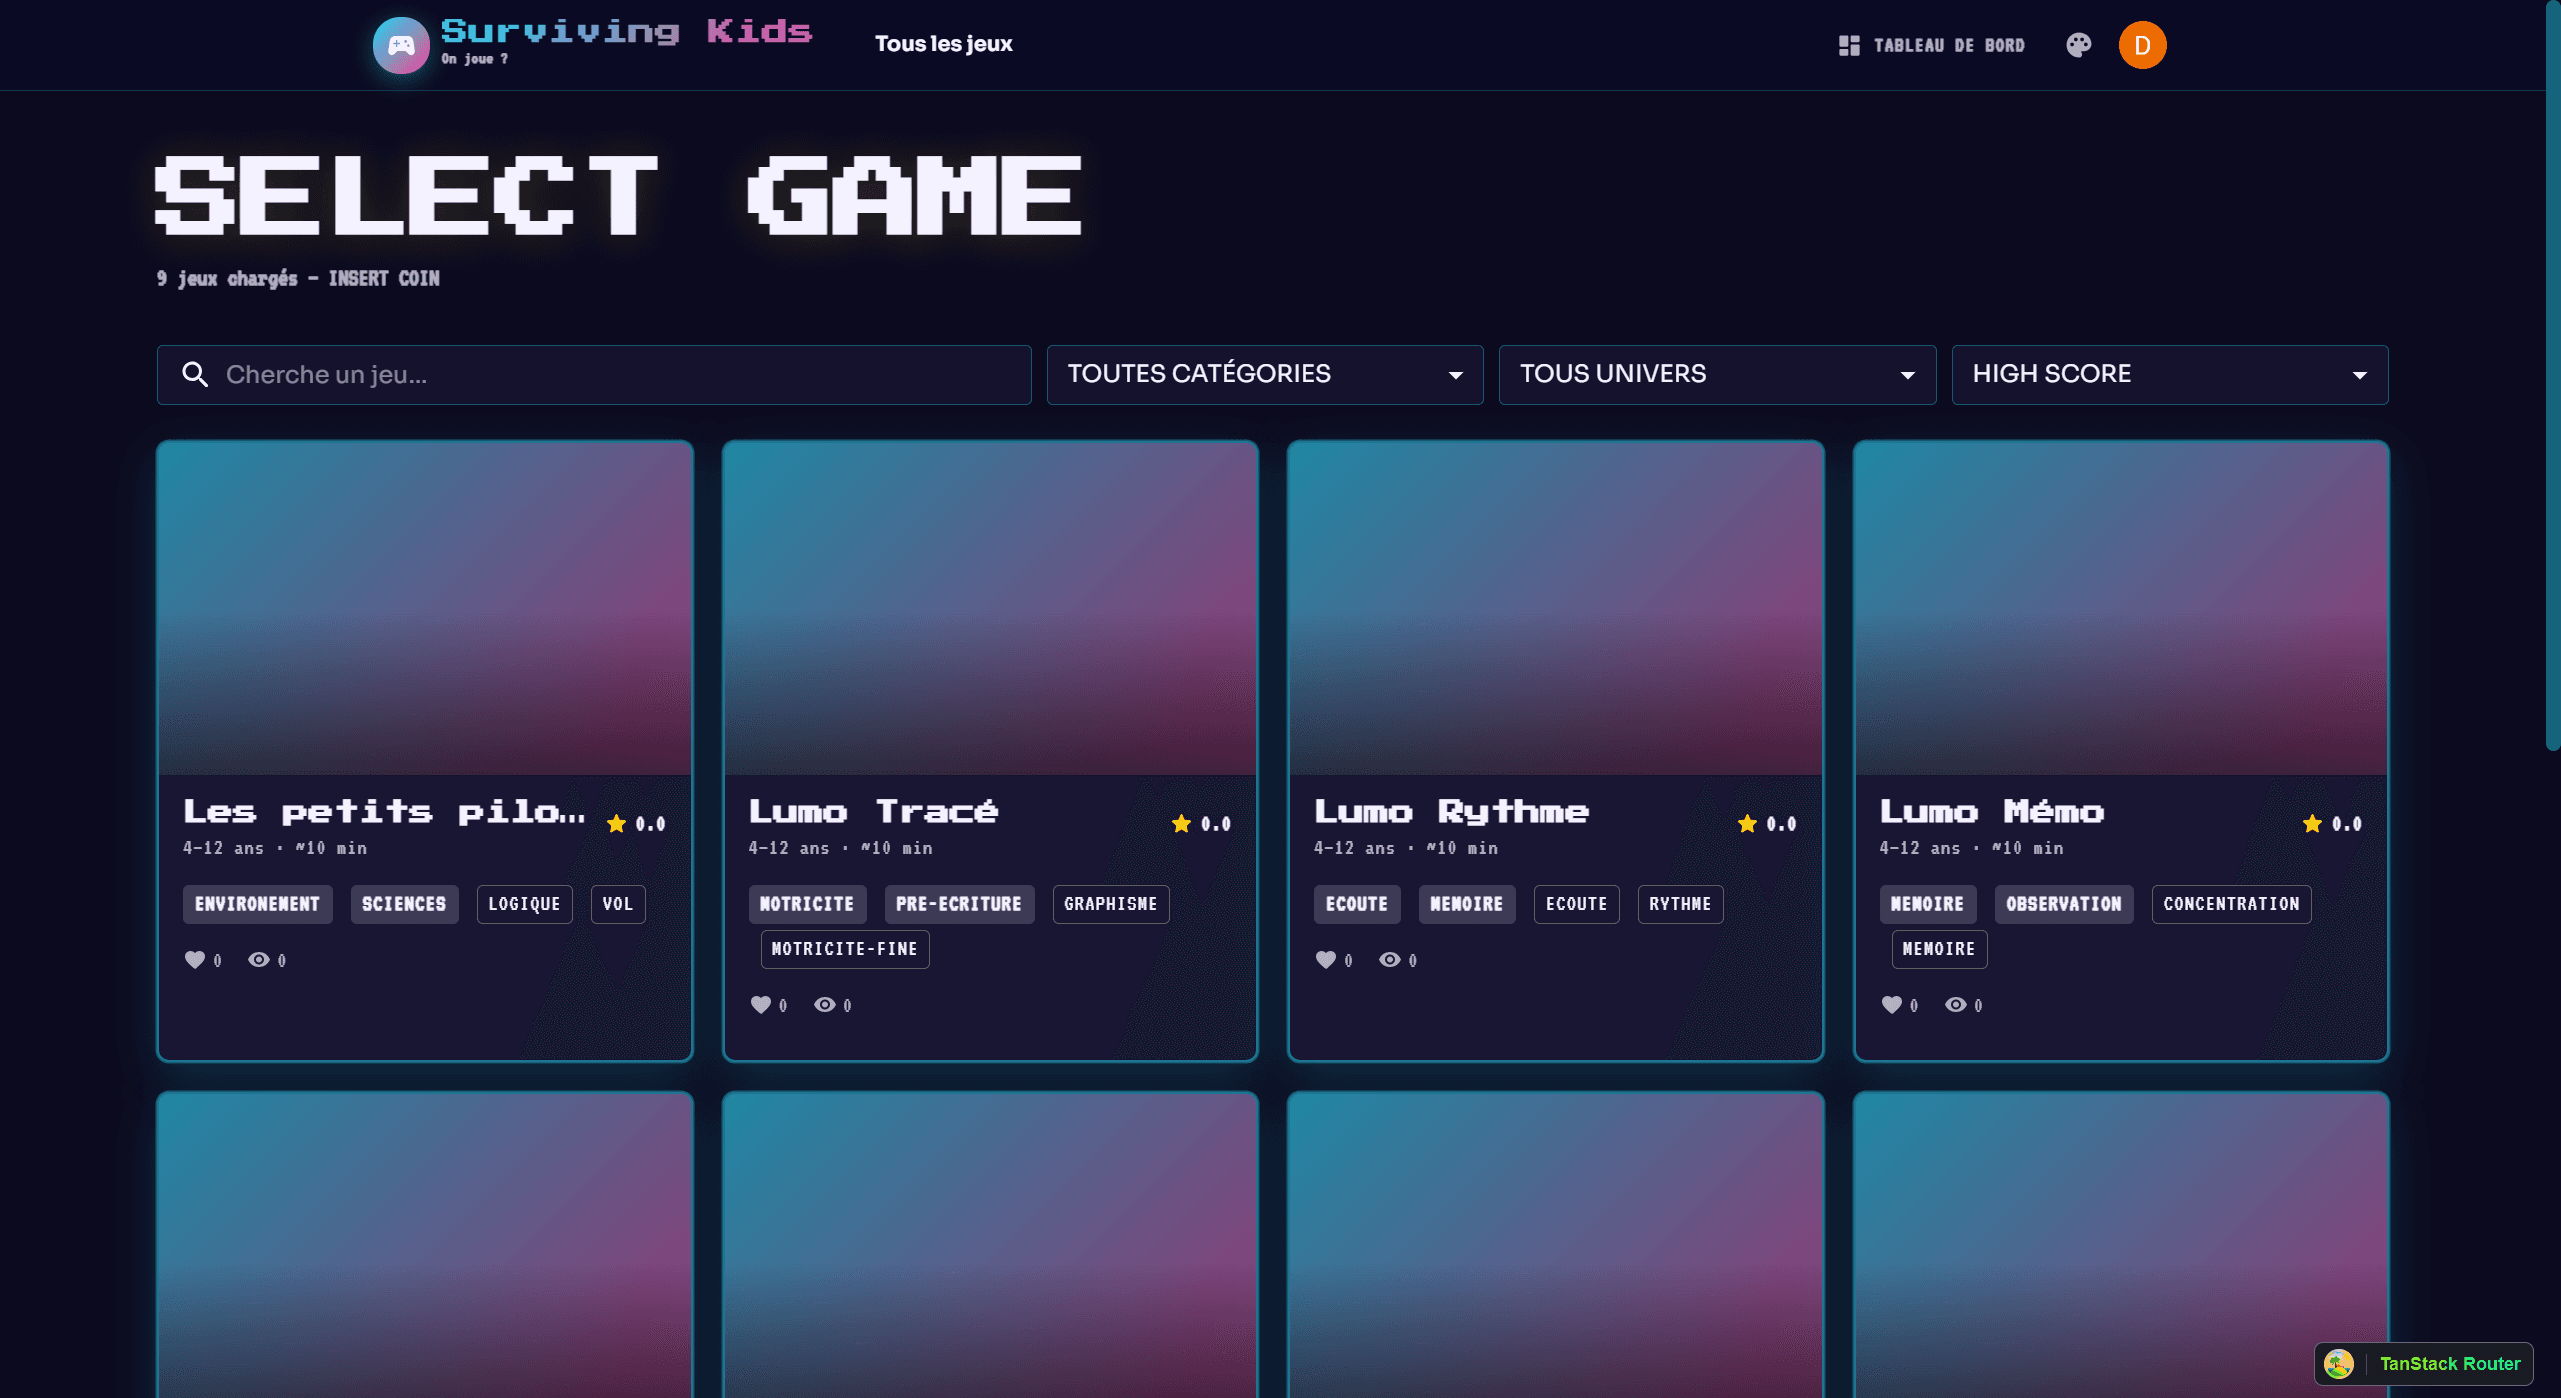Expand the Toutes Catégories dropdown
Image resolution: width=2561 pixels, height=1398 pixels.
(x=1264, y=374)
